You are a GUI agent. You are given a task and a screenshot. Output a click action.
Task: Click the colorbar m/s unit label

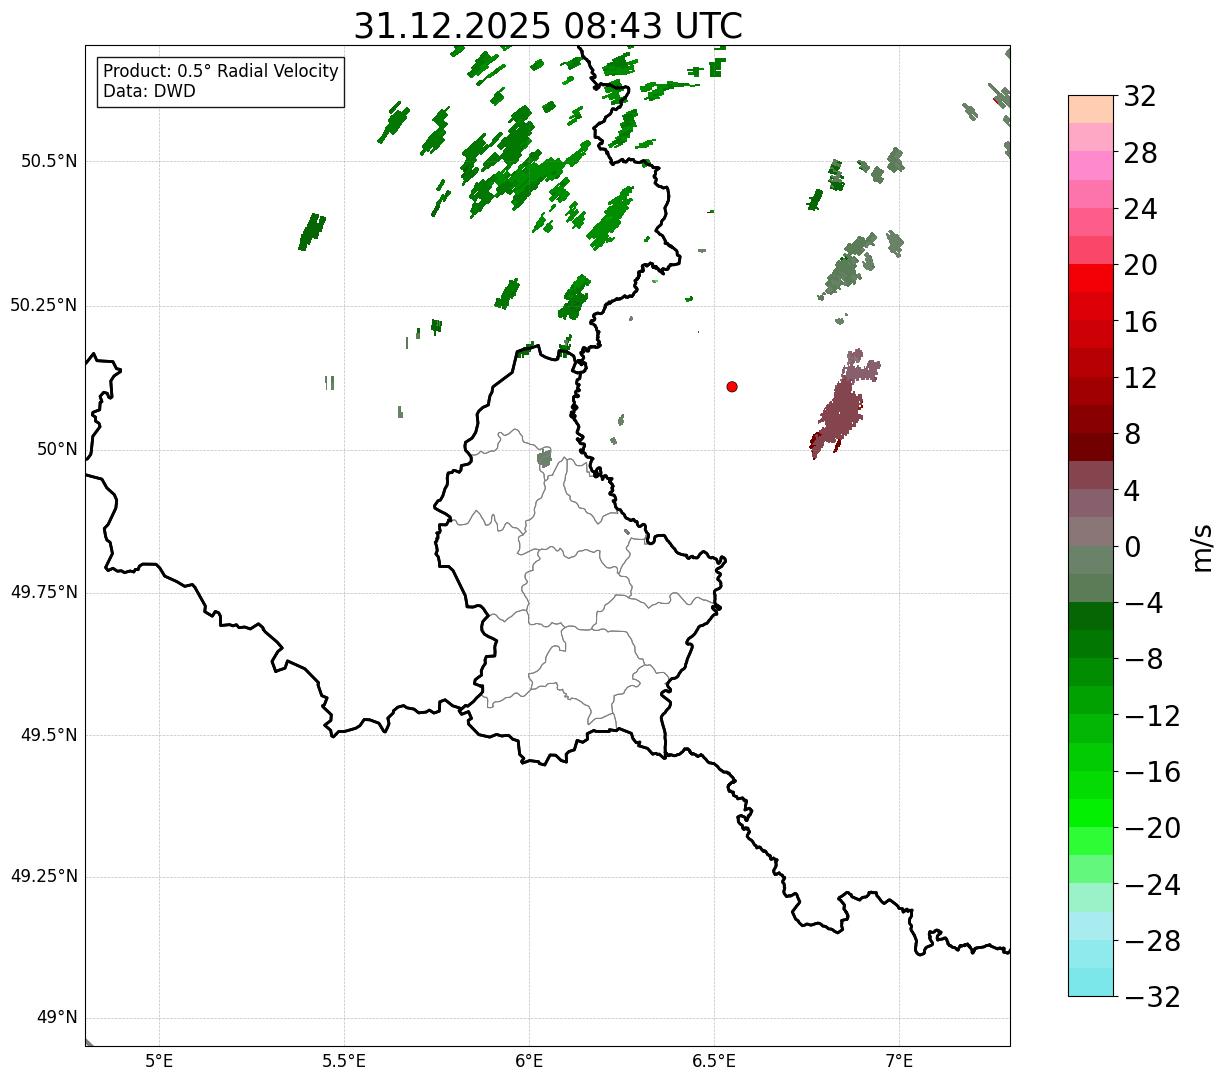(1201, 547)
